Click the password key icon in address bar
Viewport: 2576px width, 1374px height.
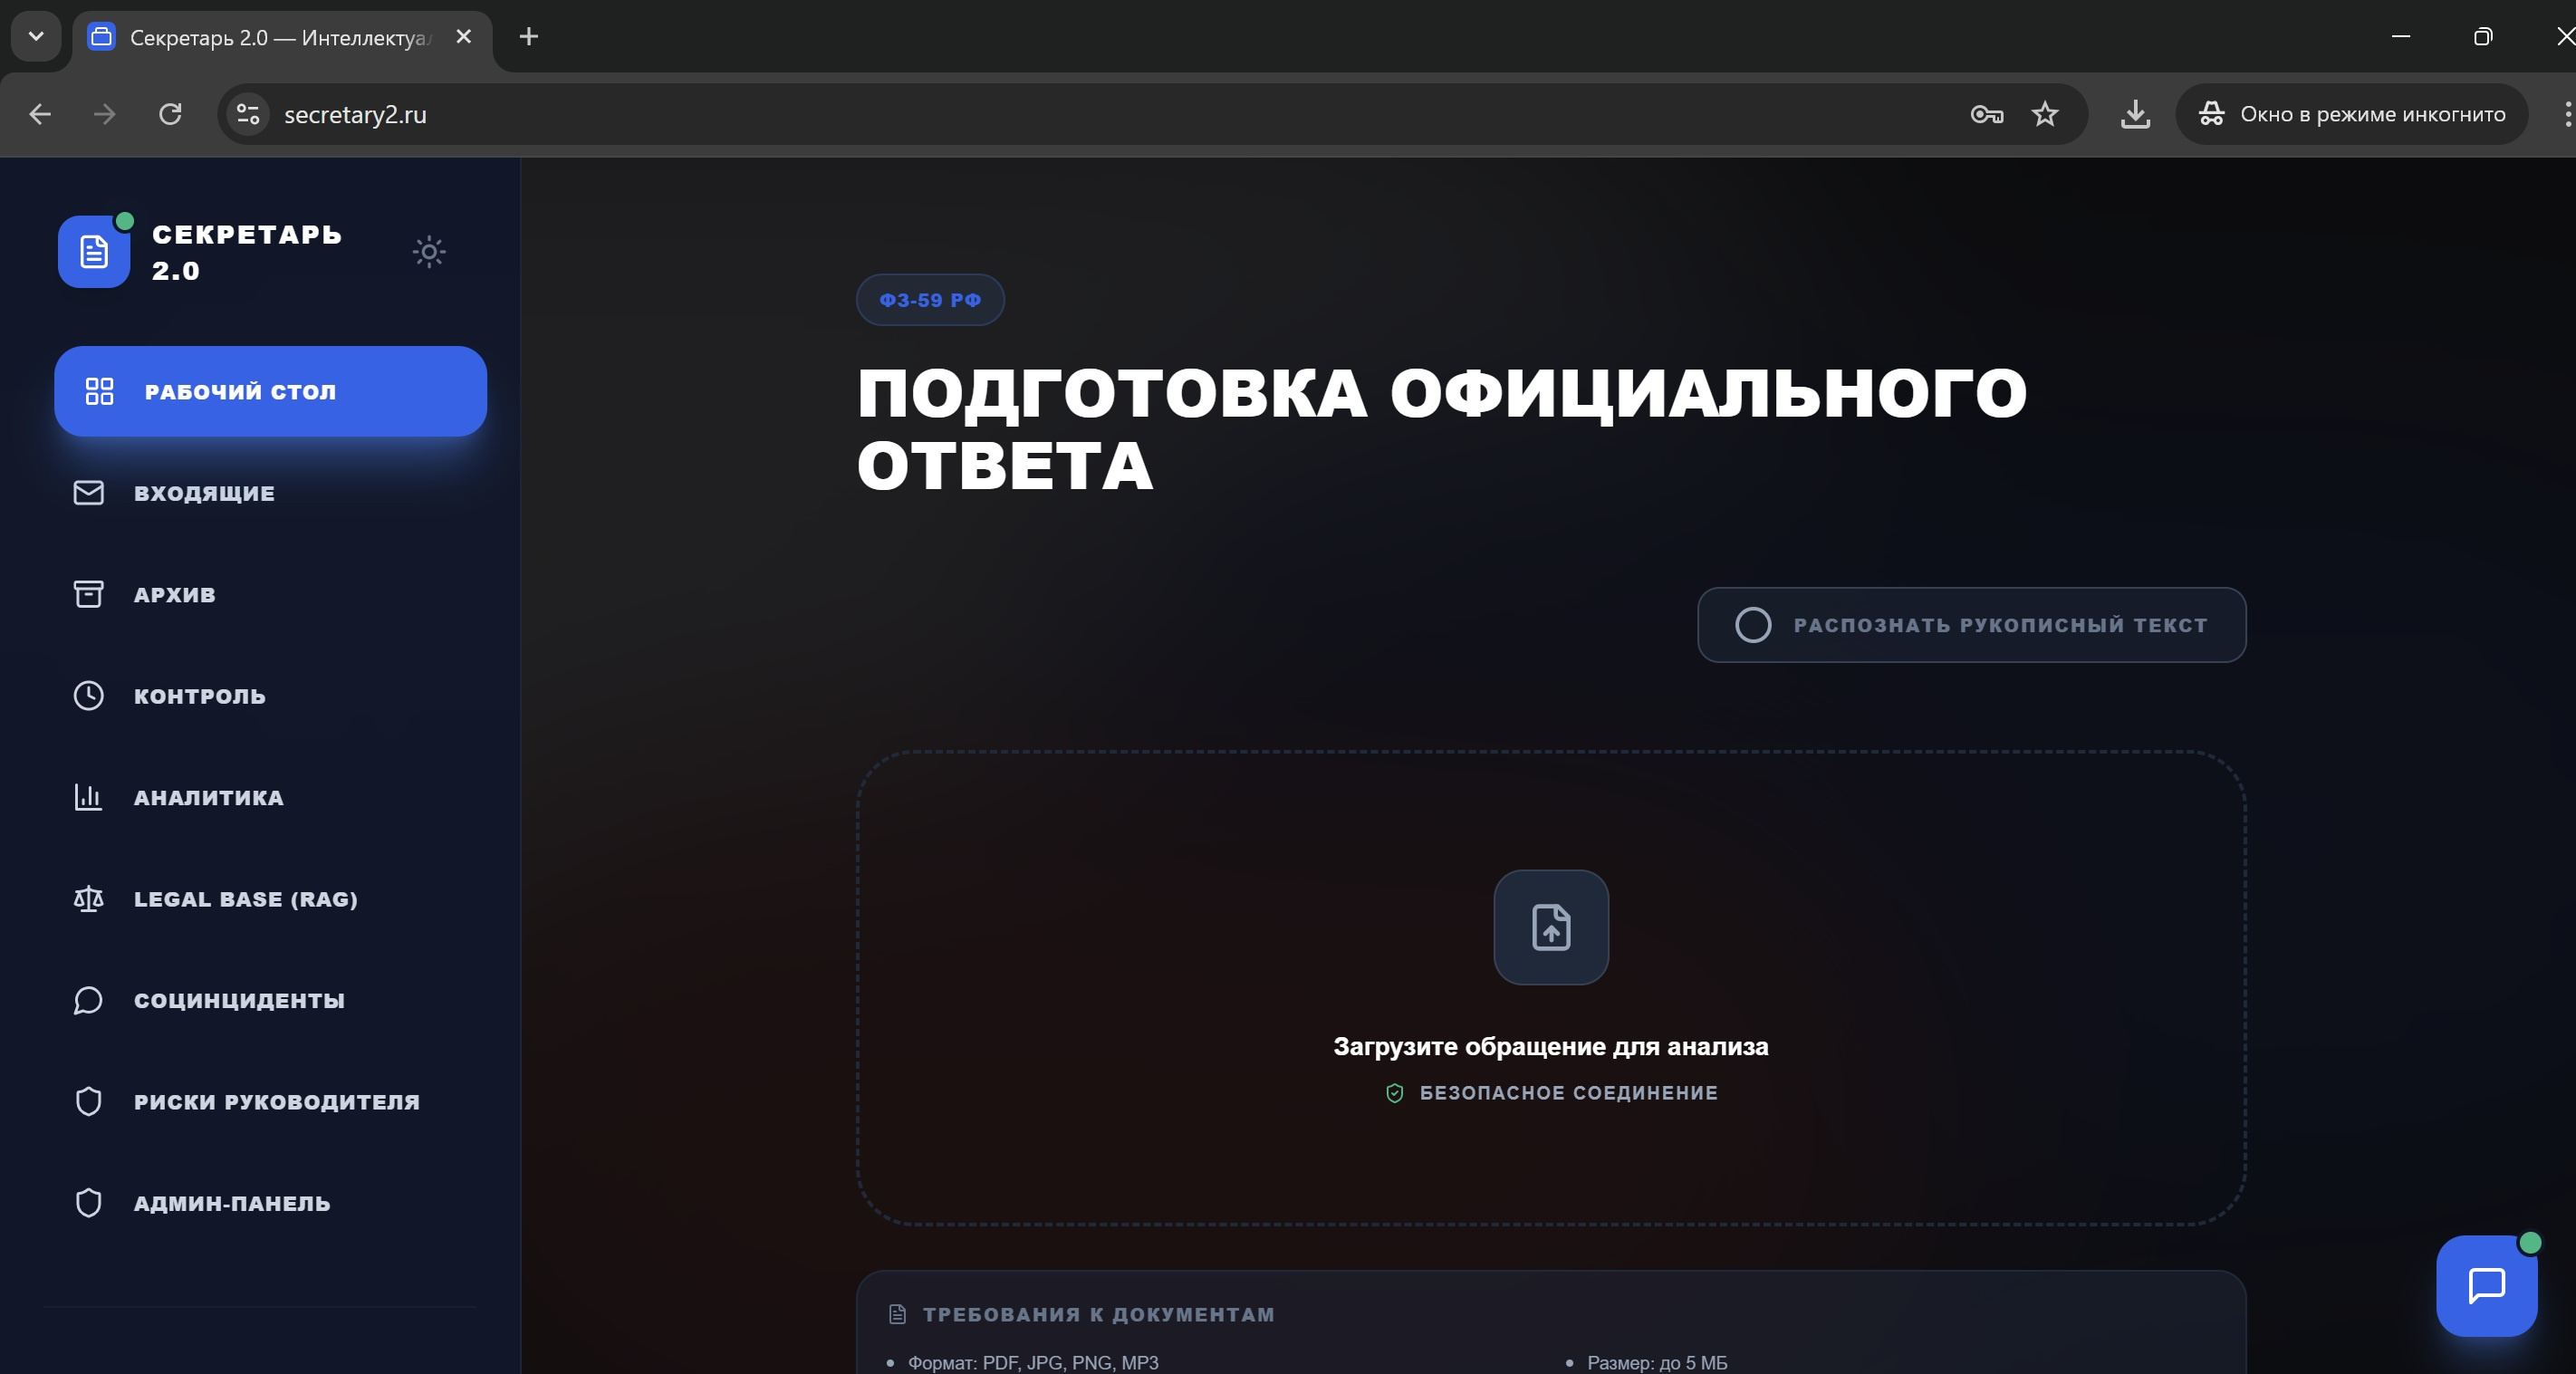[1986, 114]
